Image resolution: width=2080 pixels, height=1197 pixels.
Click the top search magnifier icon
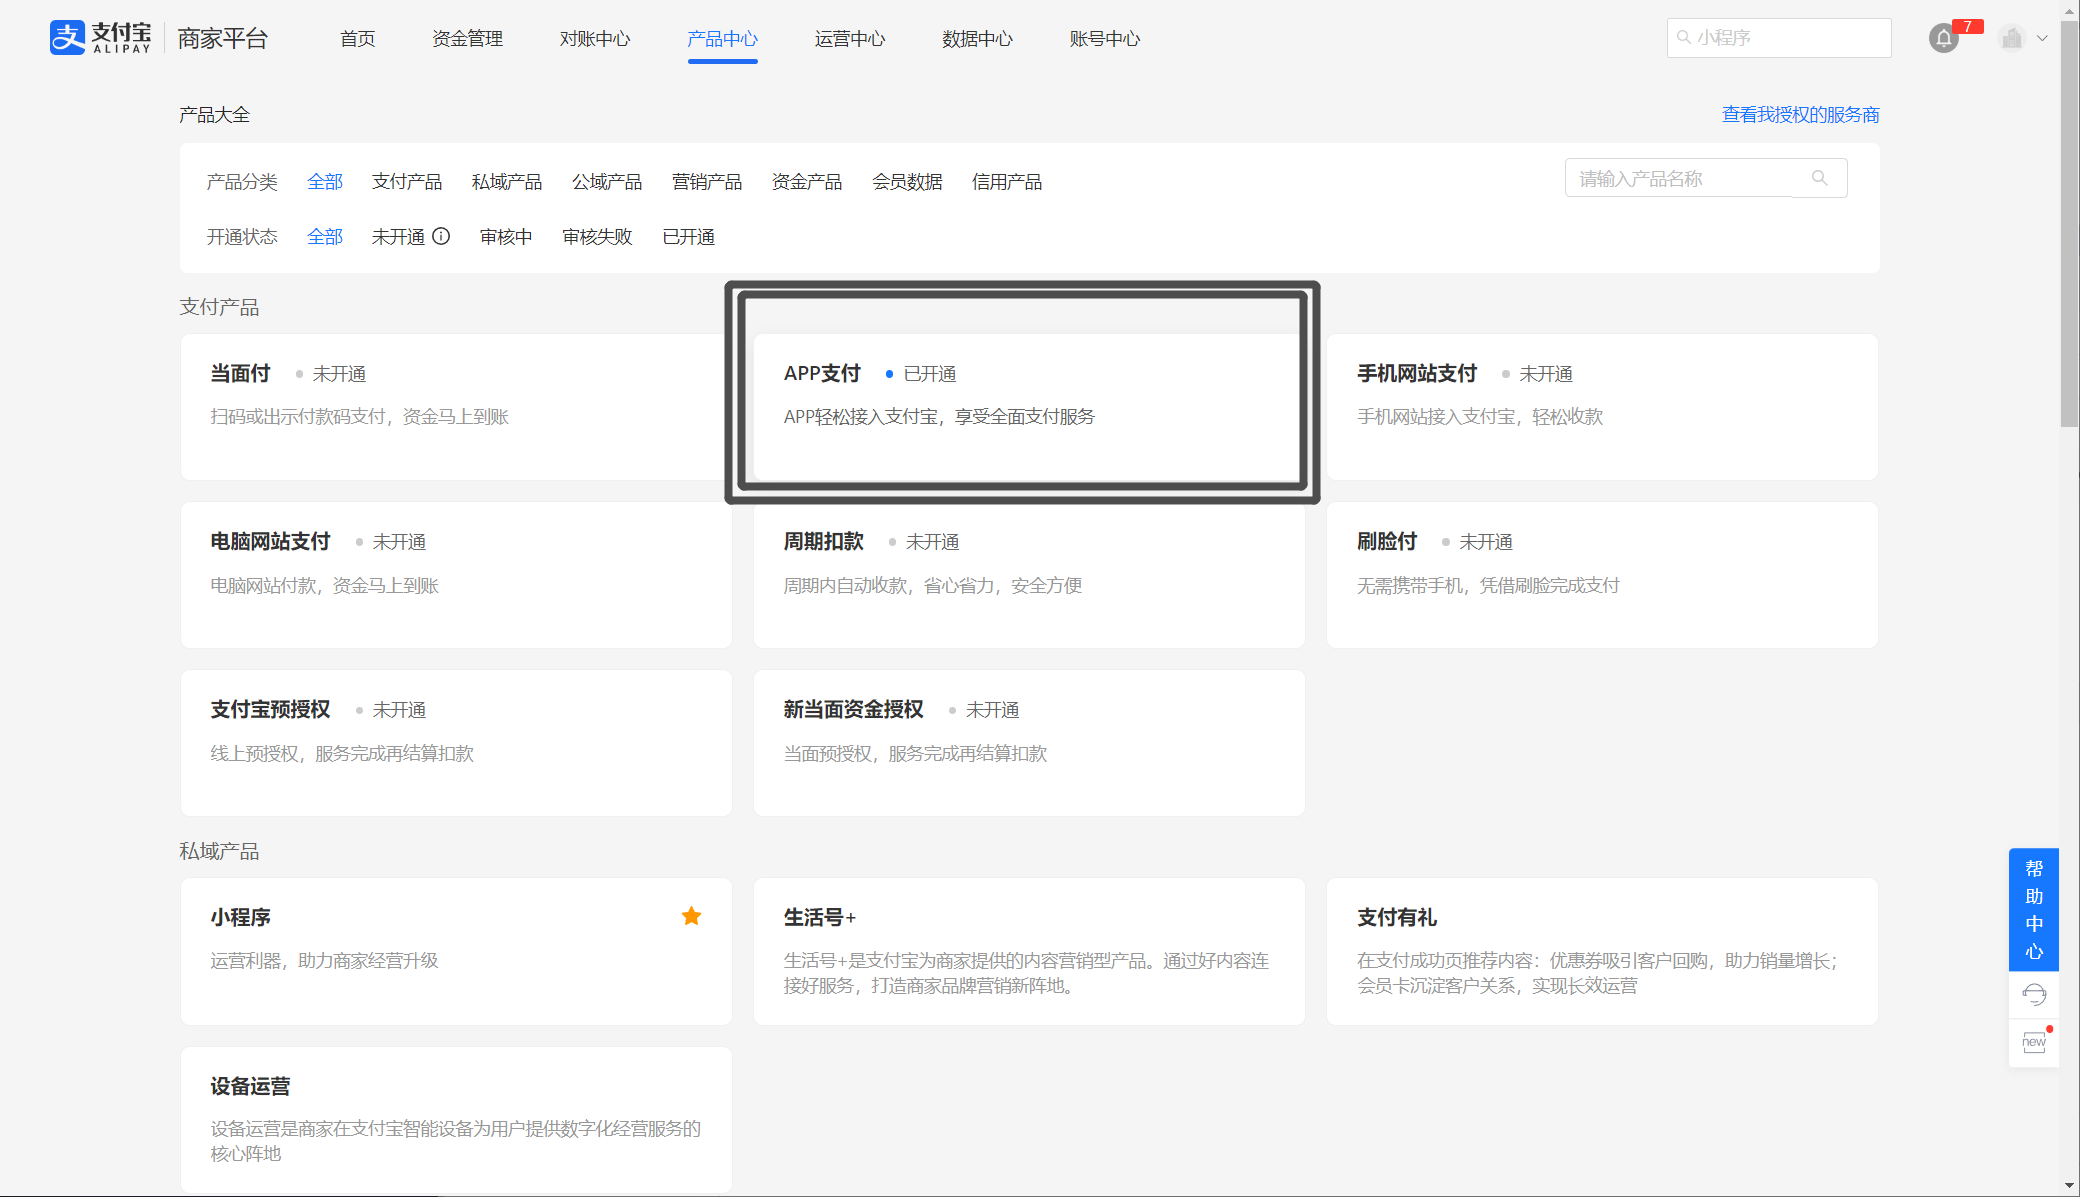point(1684,37)
